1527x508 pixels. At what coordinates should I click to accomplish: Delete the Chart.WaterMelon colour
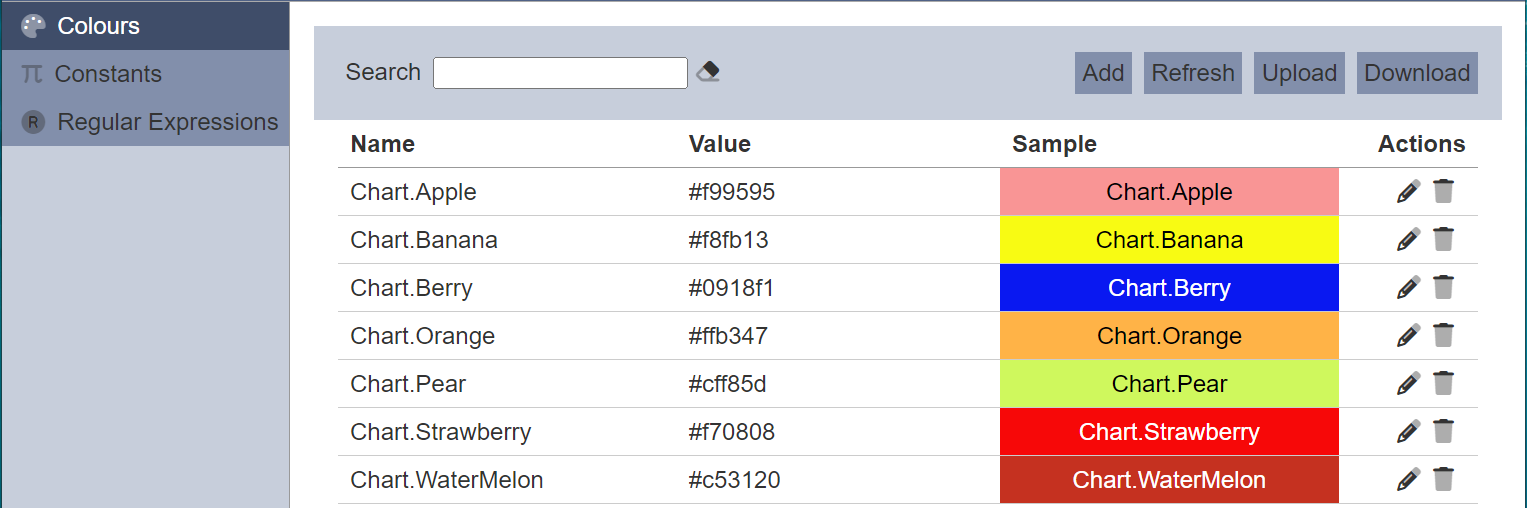point(1443,480)
